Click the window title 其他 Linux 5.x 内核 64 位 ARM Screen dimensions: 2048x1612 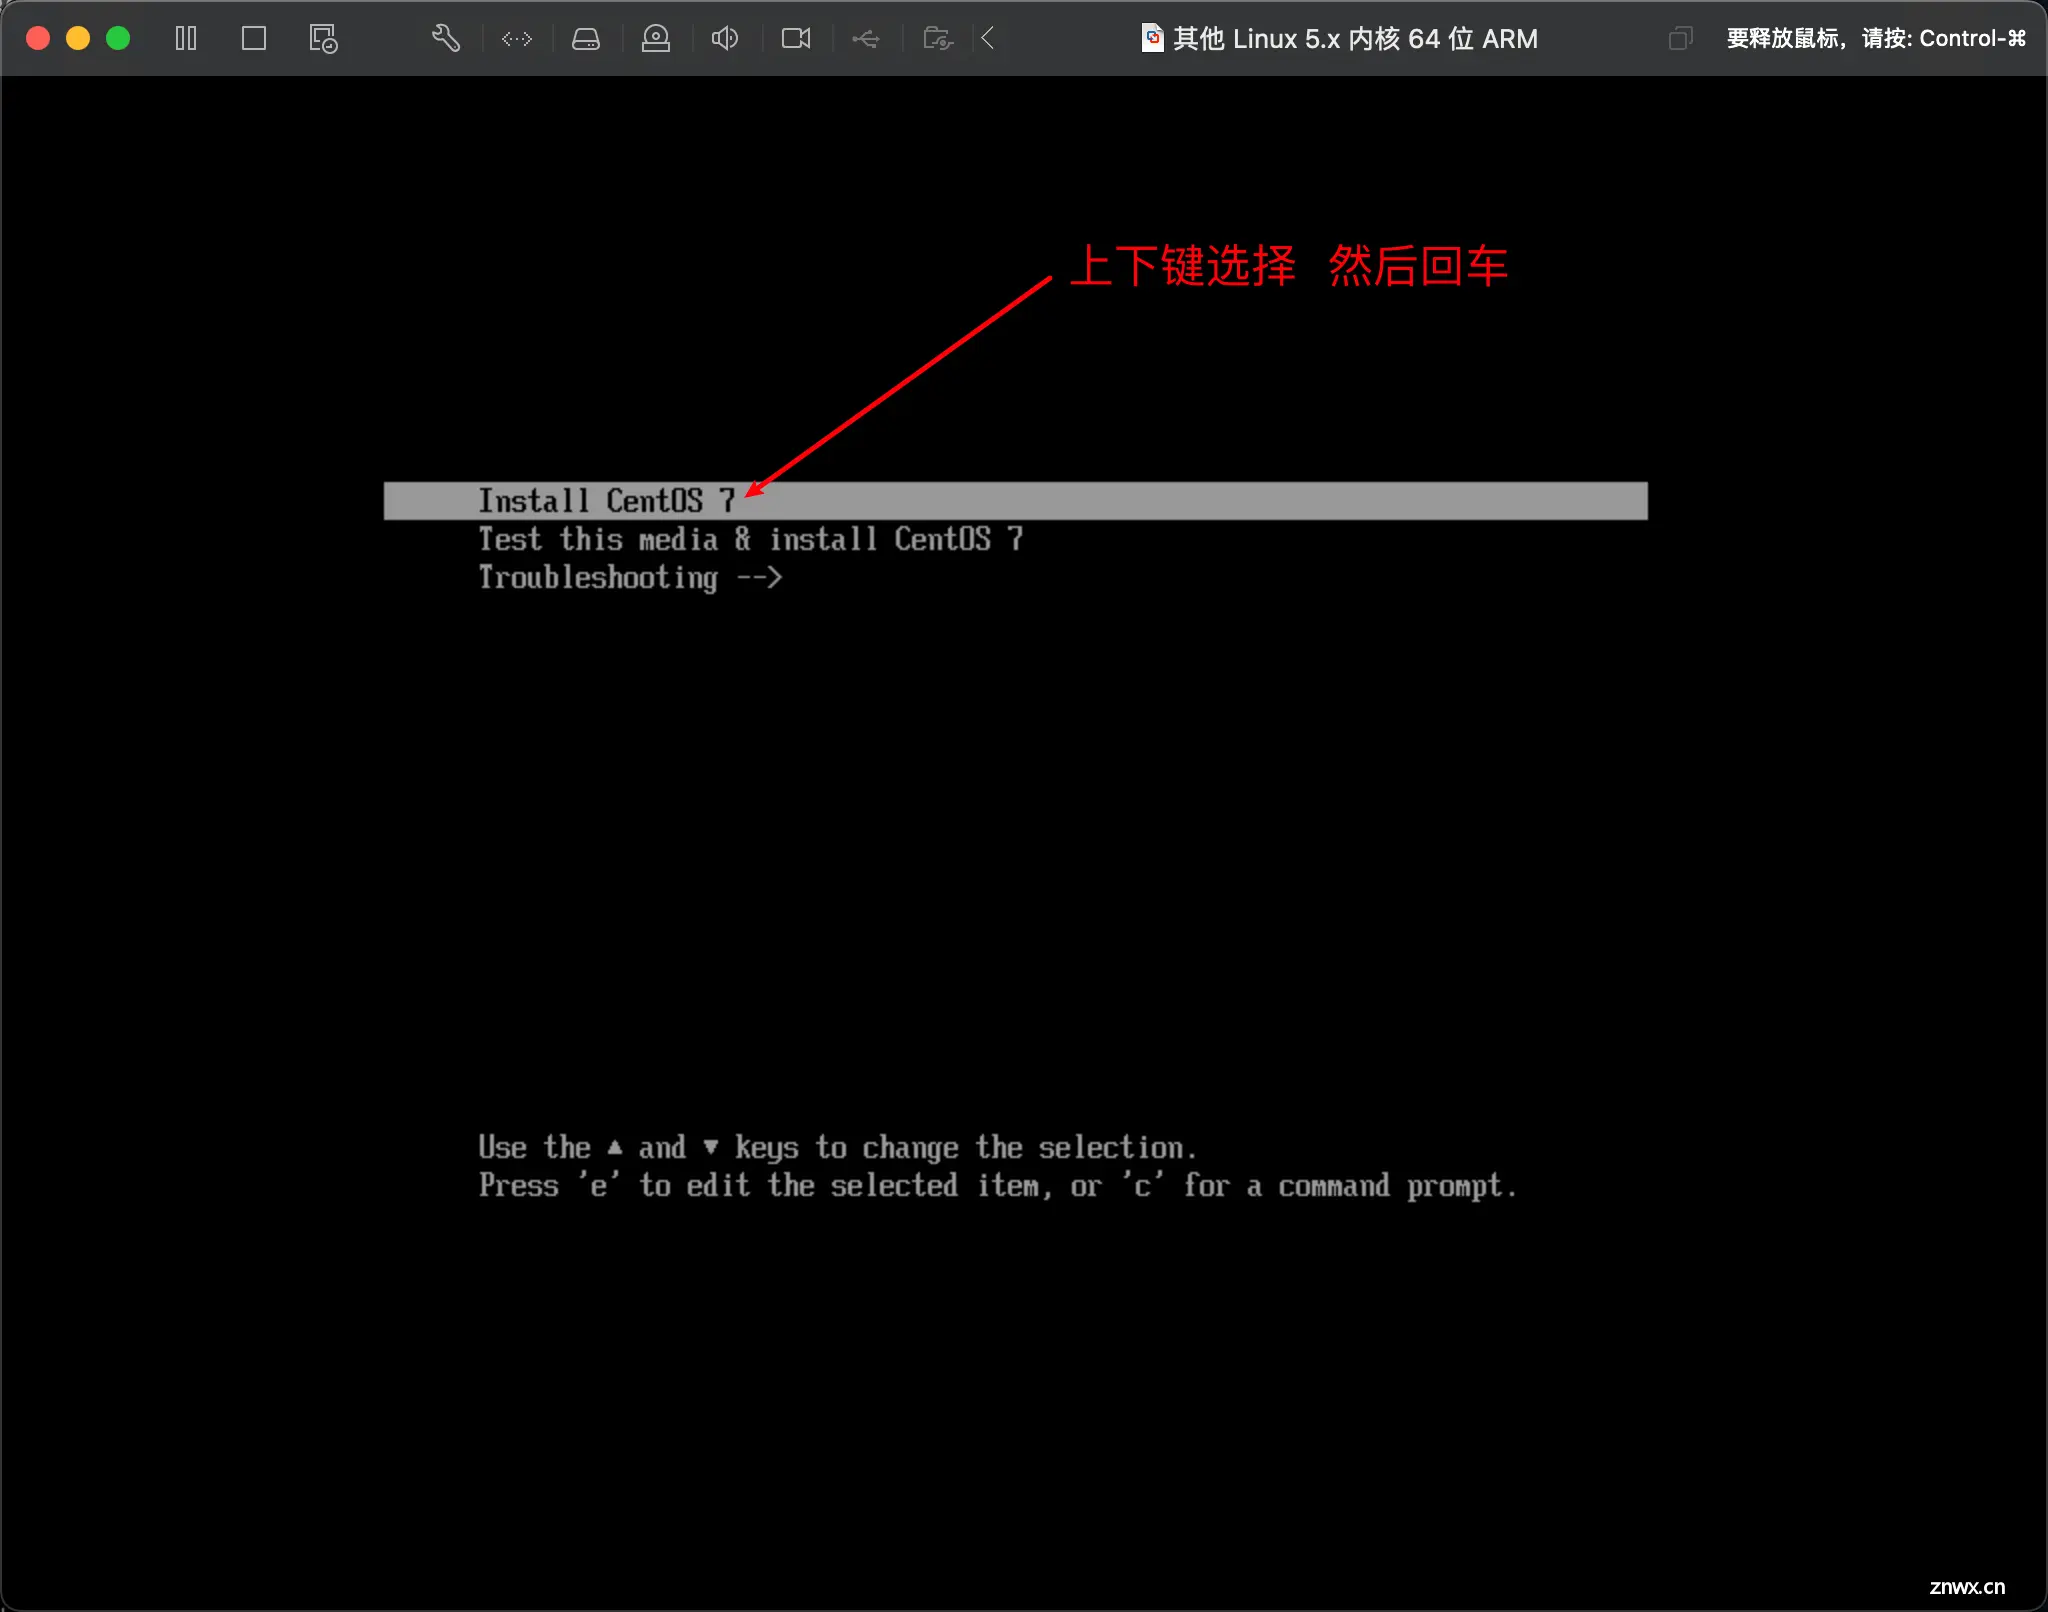click(1355, 39)
